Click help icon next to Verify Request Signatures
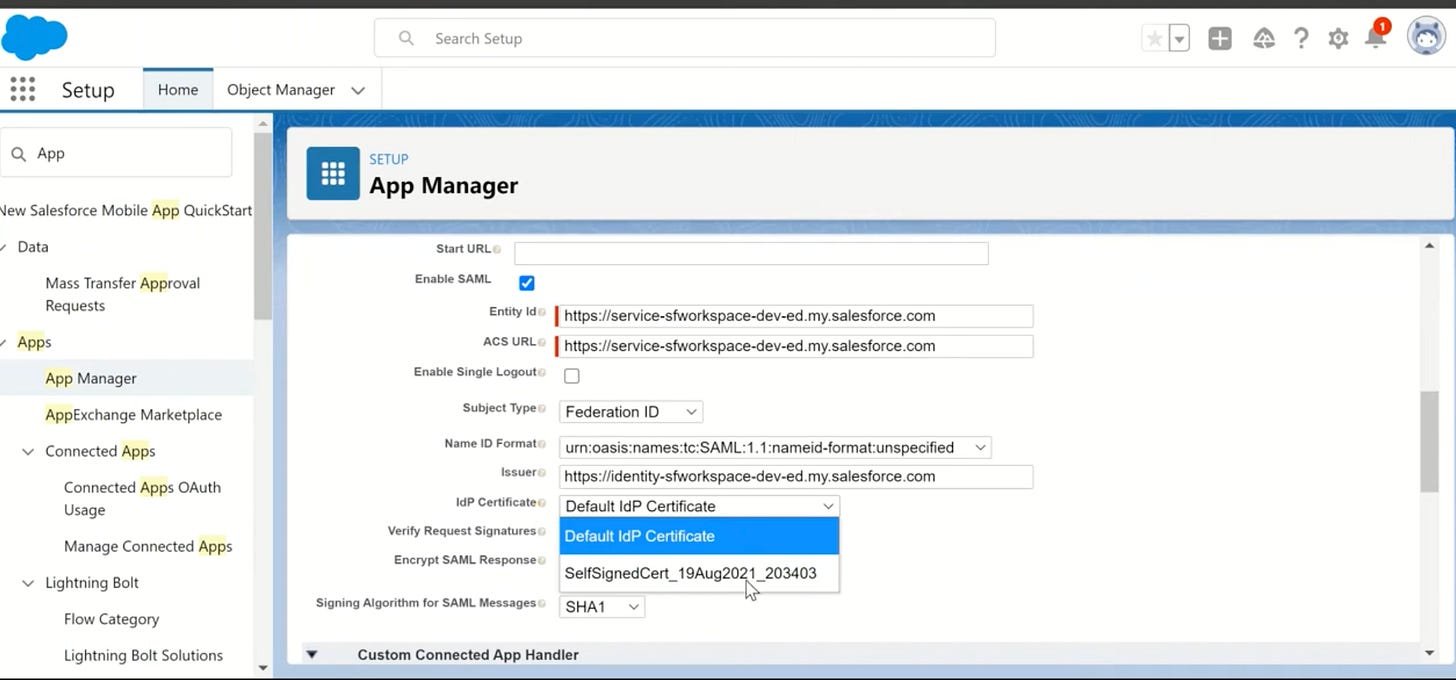The width and height of the screenshot is (1456, 680). (x=542, y=531)
